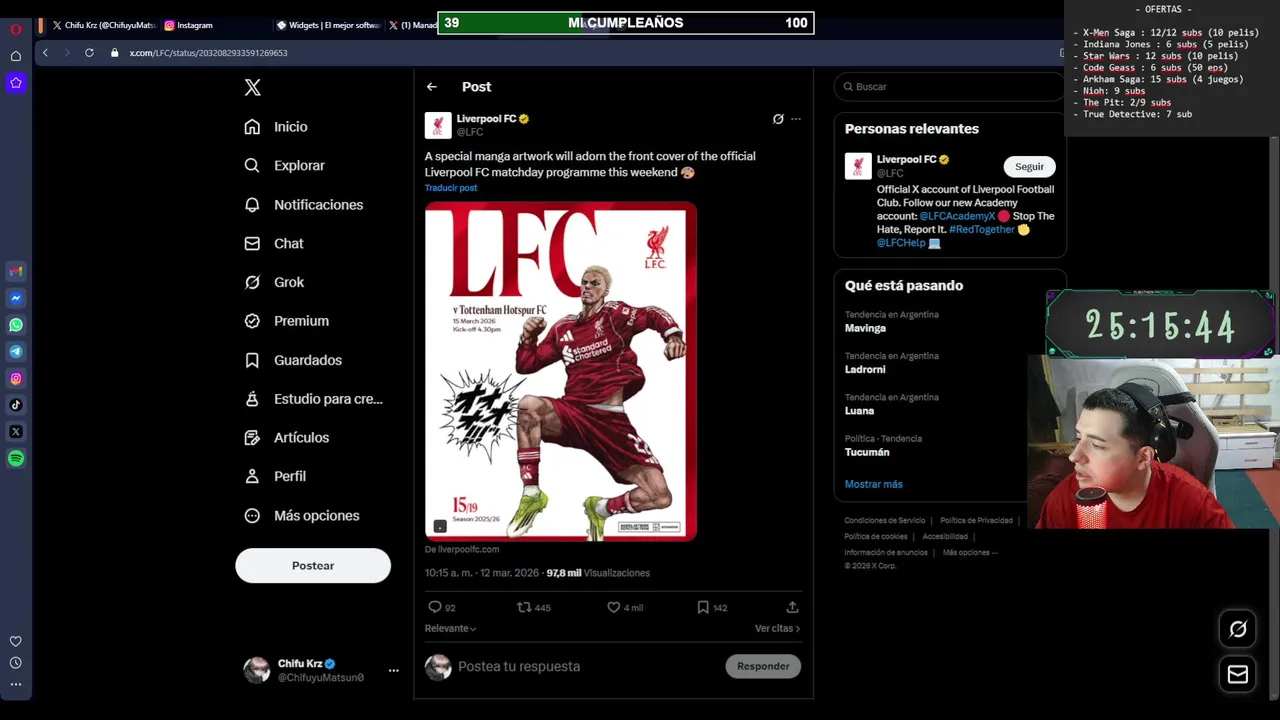Image resolution: width=1280 pixels, height=720 pixels.
Task: Expand footer Más opciones link
Action: (x=969, y=553)
